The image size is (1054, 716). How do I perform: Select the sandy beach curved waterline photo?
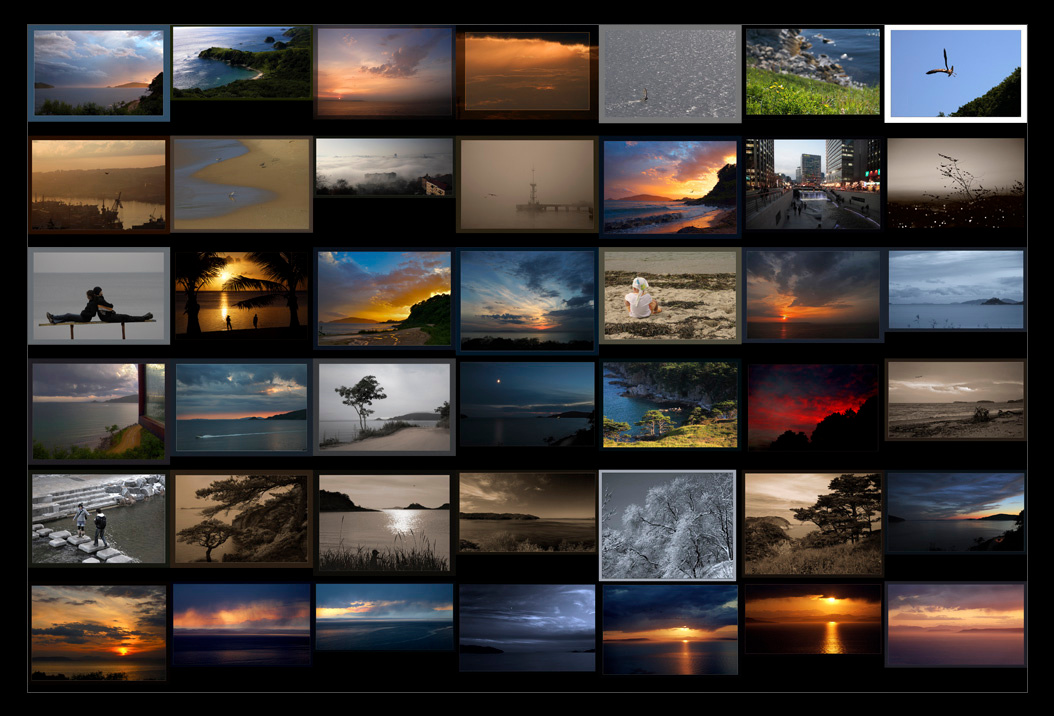(x=241, y=184)
